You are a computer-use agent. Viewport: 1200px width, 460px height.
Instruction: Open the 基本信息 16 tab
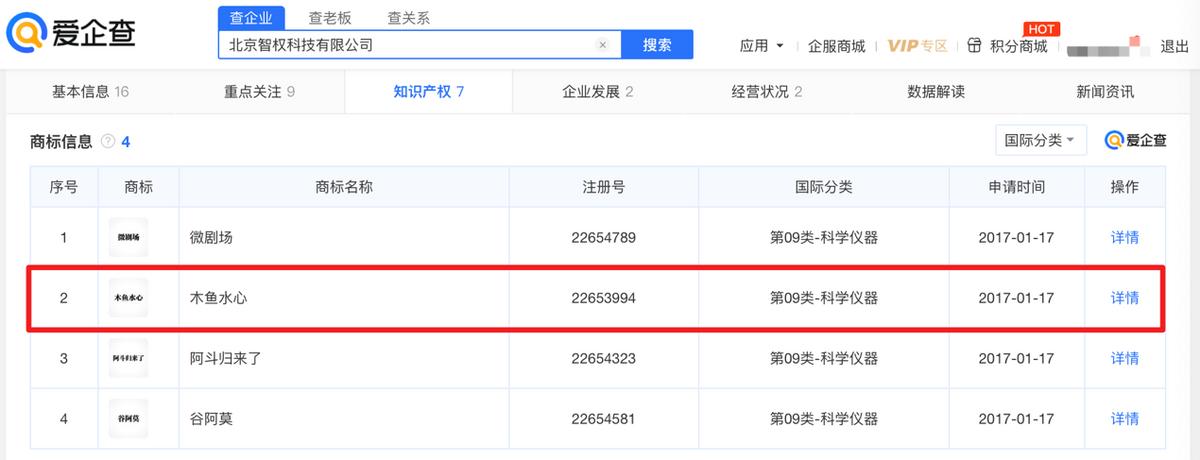pyautogui.click(x=90, y=92)
